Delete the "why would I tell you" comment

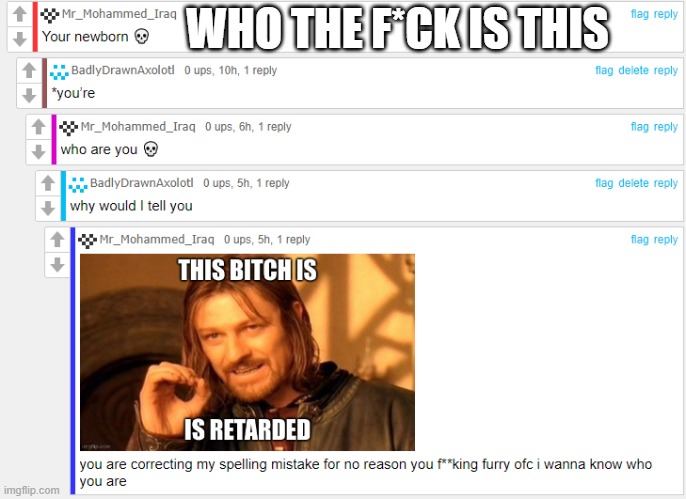coord(633,183)
